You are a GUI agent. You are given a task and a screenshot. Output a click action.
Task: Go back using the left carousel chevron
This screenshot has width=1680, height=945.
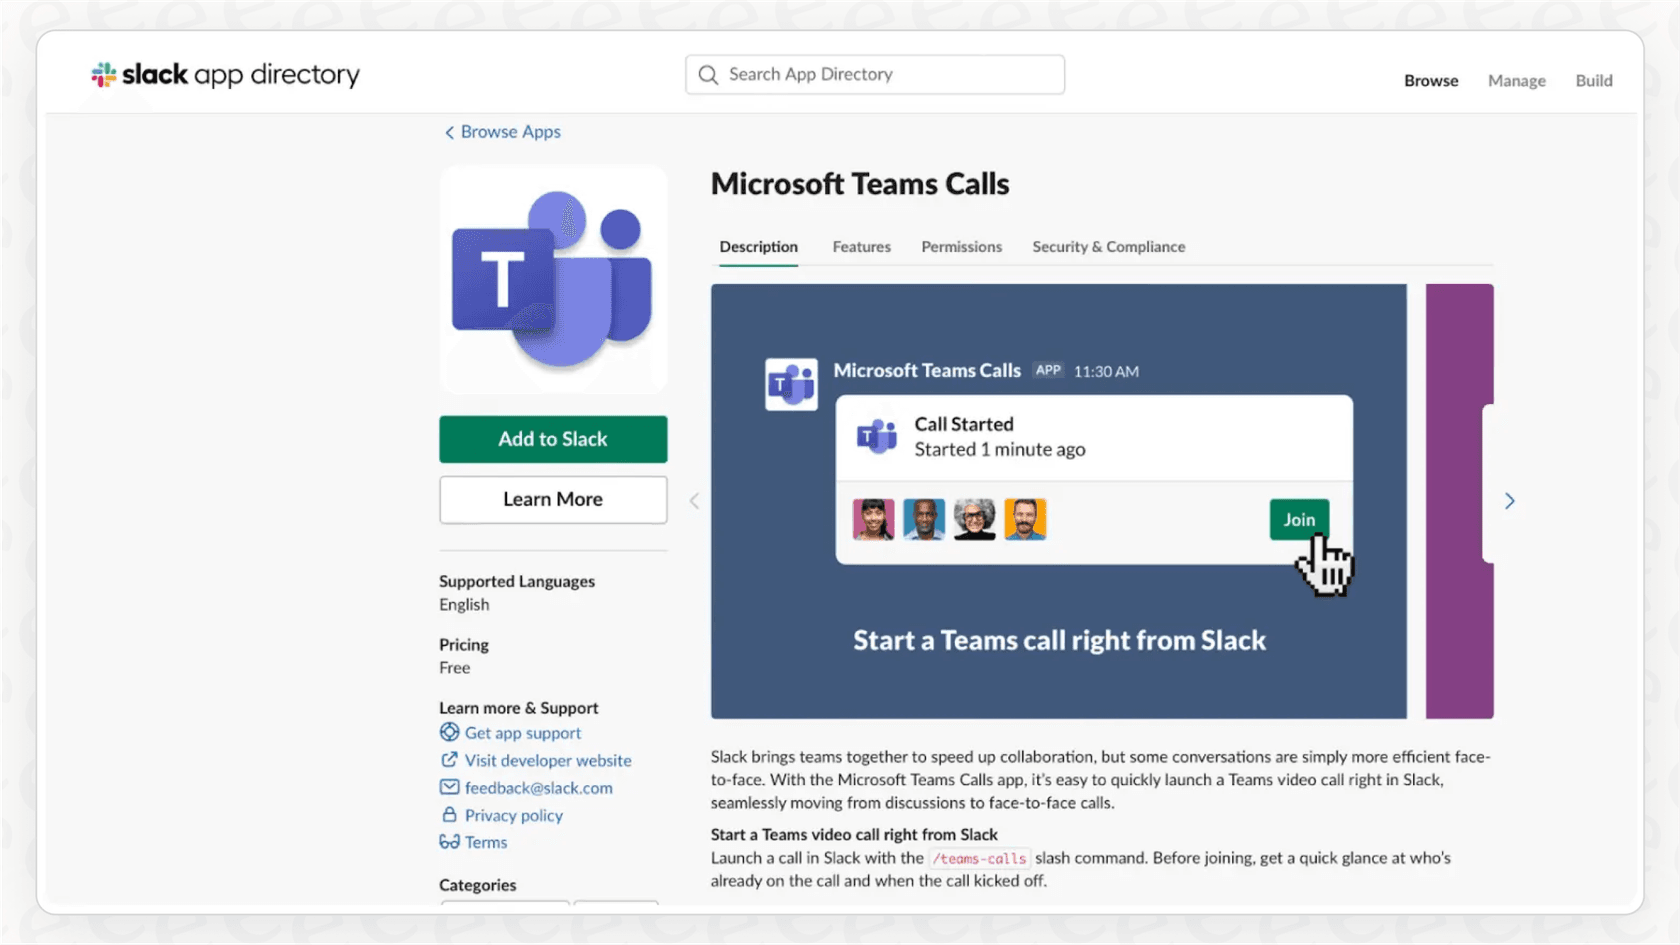[x=694, y=500]
